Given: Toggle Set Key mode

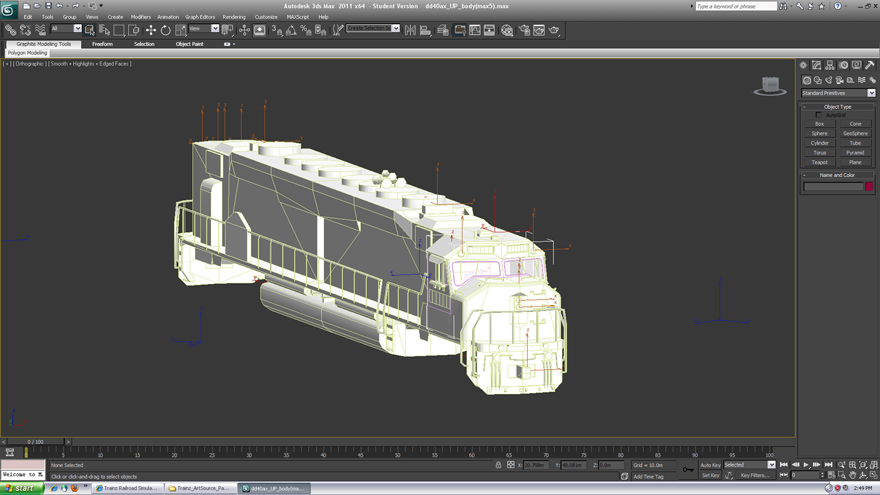Looking at the screenshot, I should [710, 475].
